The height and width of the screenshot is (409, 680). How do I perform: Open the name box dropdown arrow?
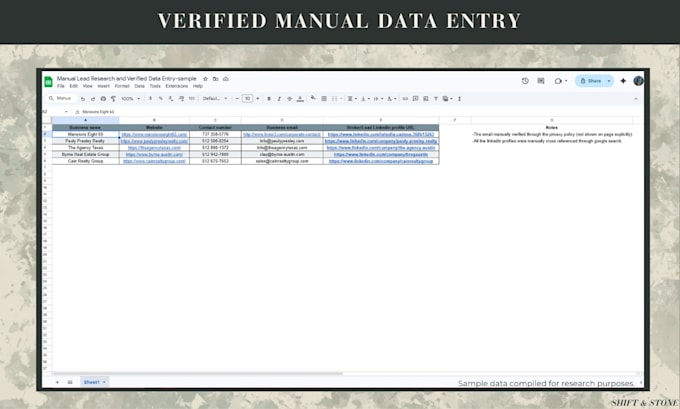coord(66,112)
